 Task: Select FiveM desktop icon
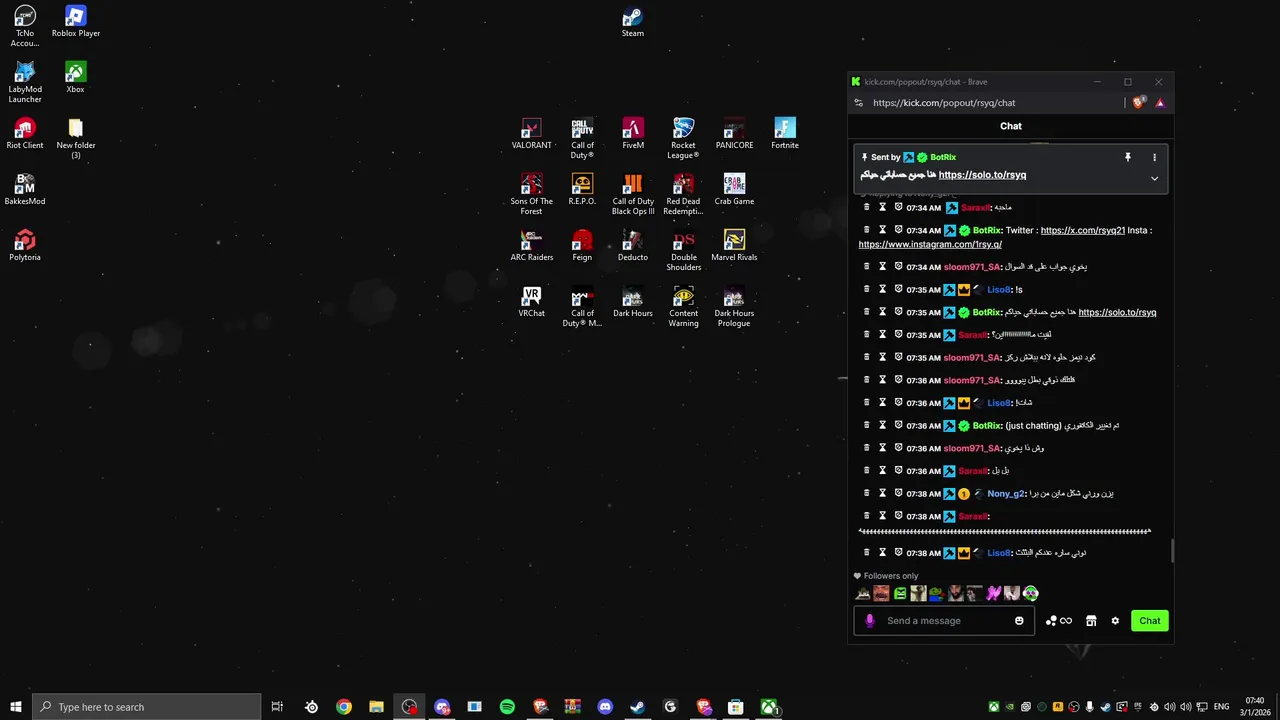[633, 134]
